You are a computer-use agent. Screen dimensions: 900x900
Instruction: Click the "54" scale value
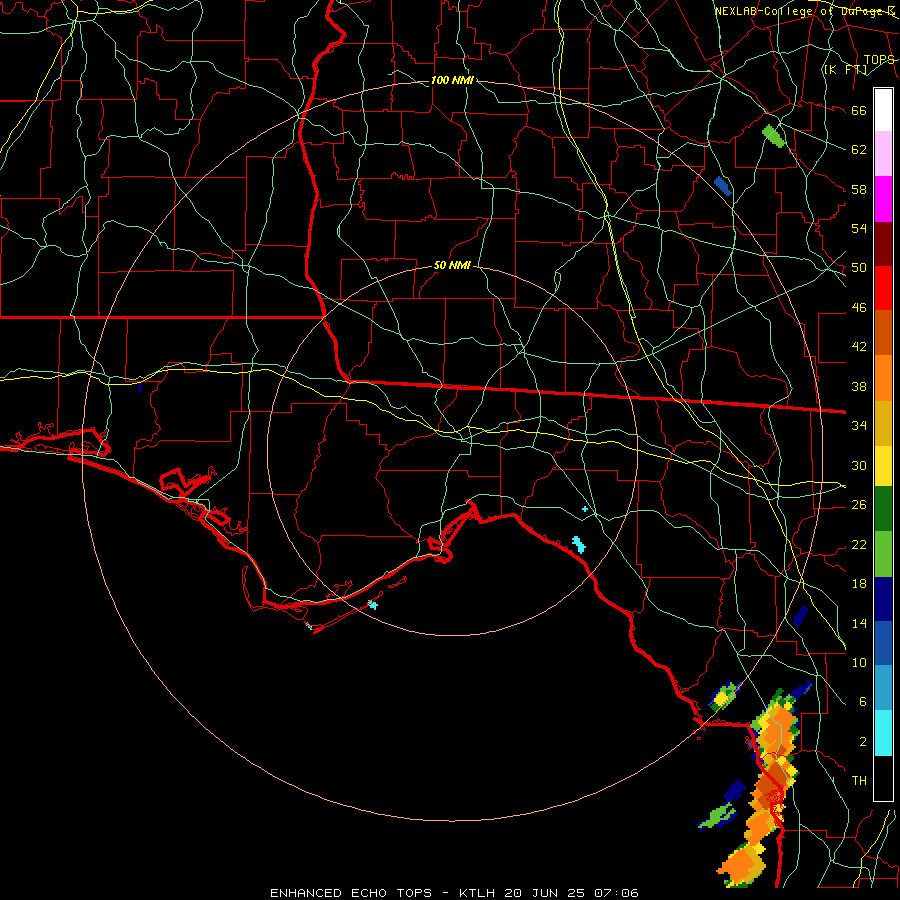point(859,228)
